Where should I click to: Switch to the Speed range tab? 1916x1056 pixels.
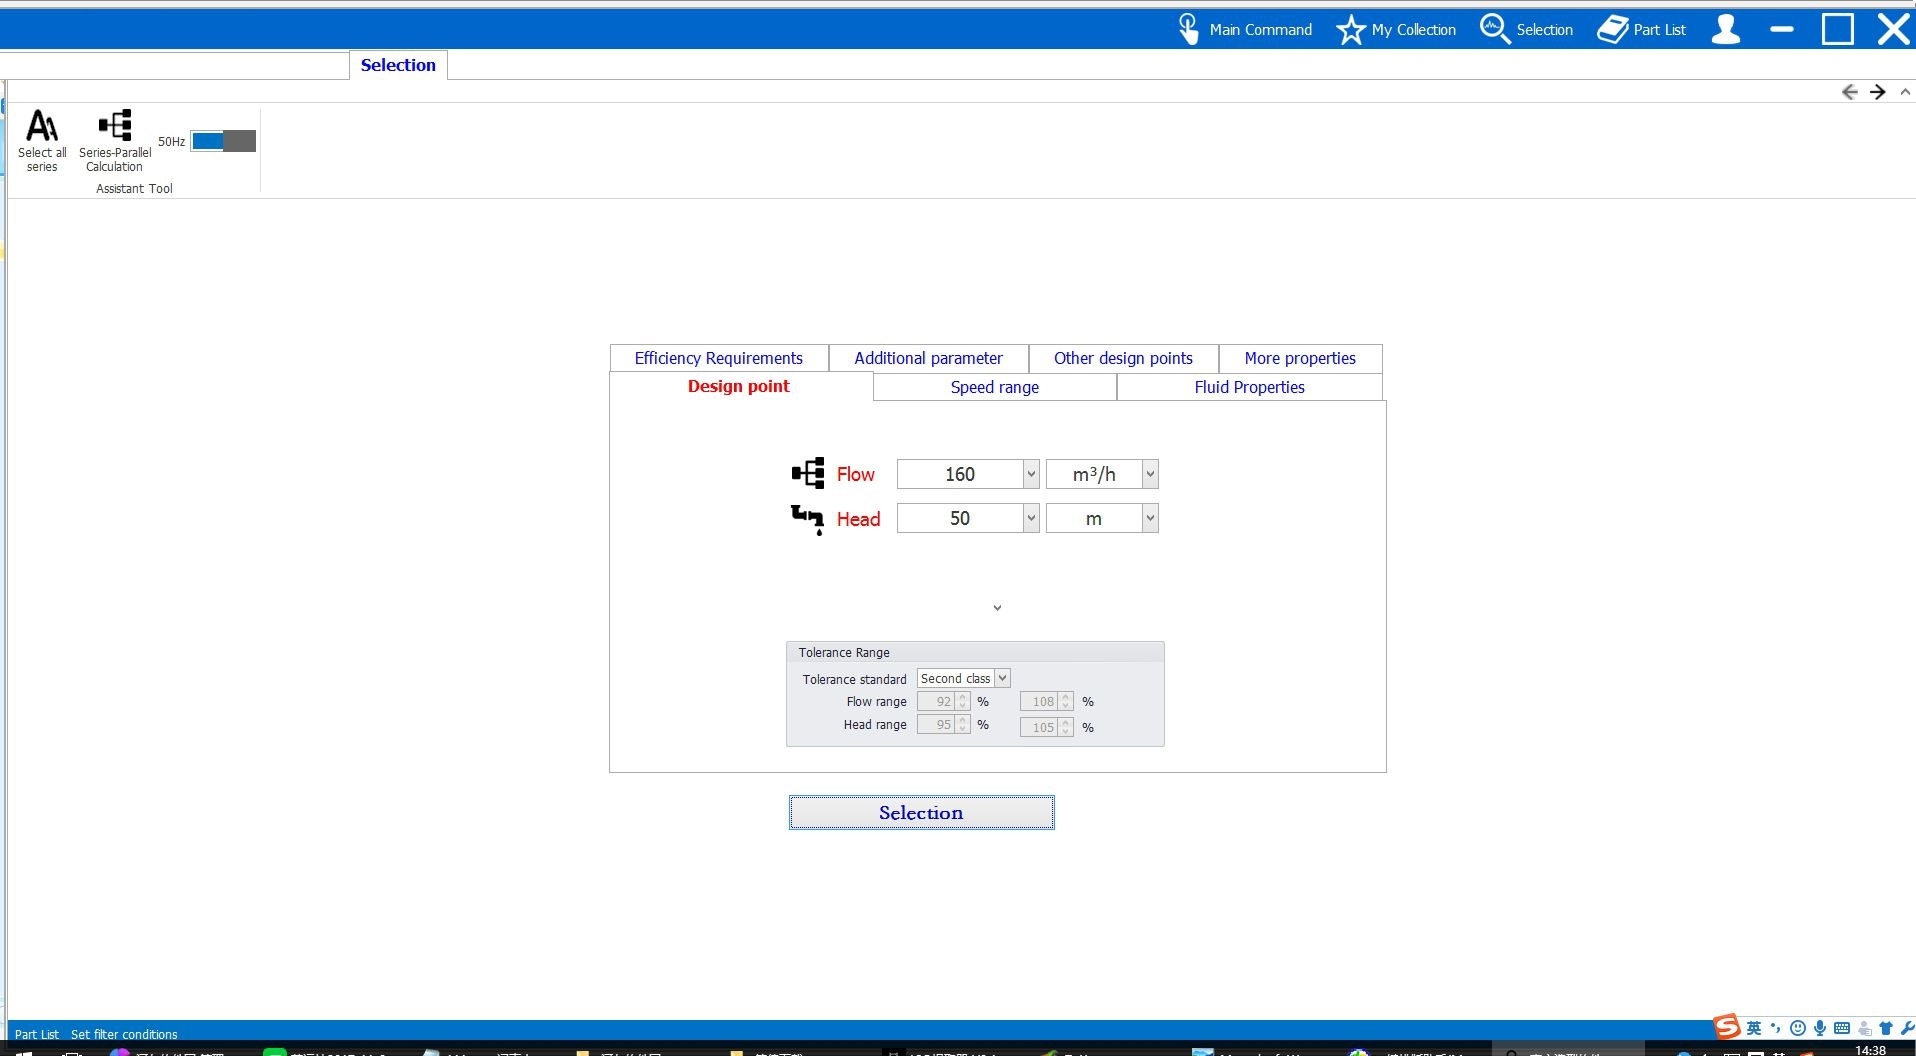[994, 387]
